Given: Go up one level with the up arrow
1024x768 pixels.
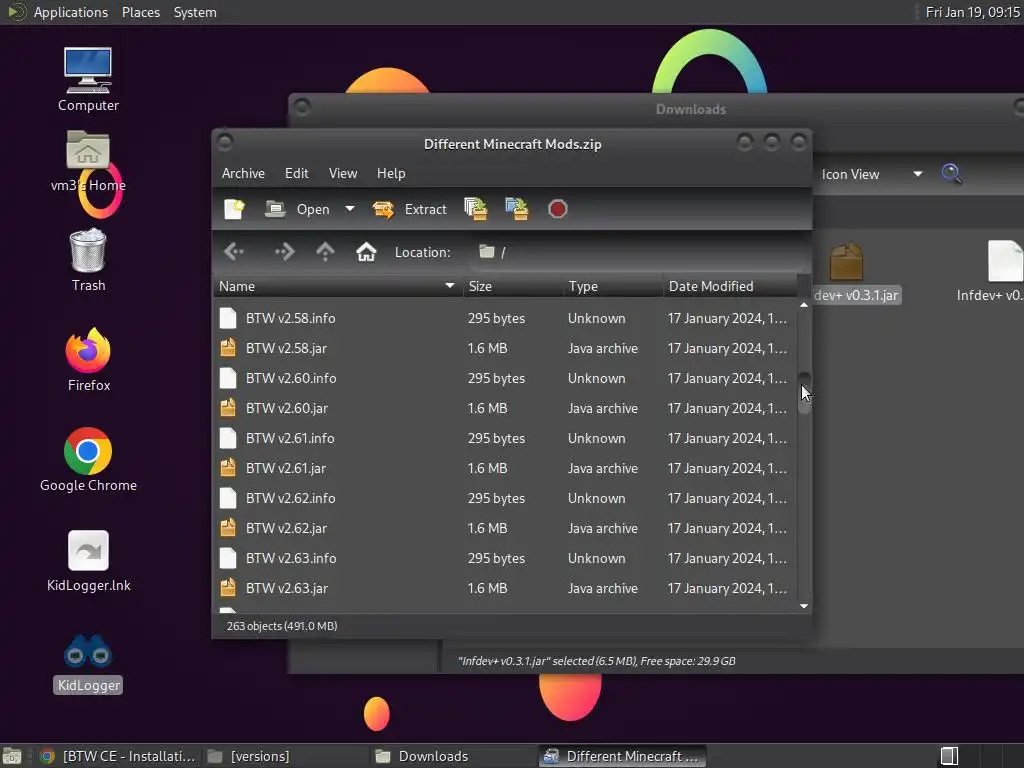Looking at the screenshot, I should (x=325, y=251).
